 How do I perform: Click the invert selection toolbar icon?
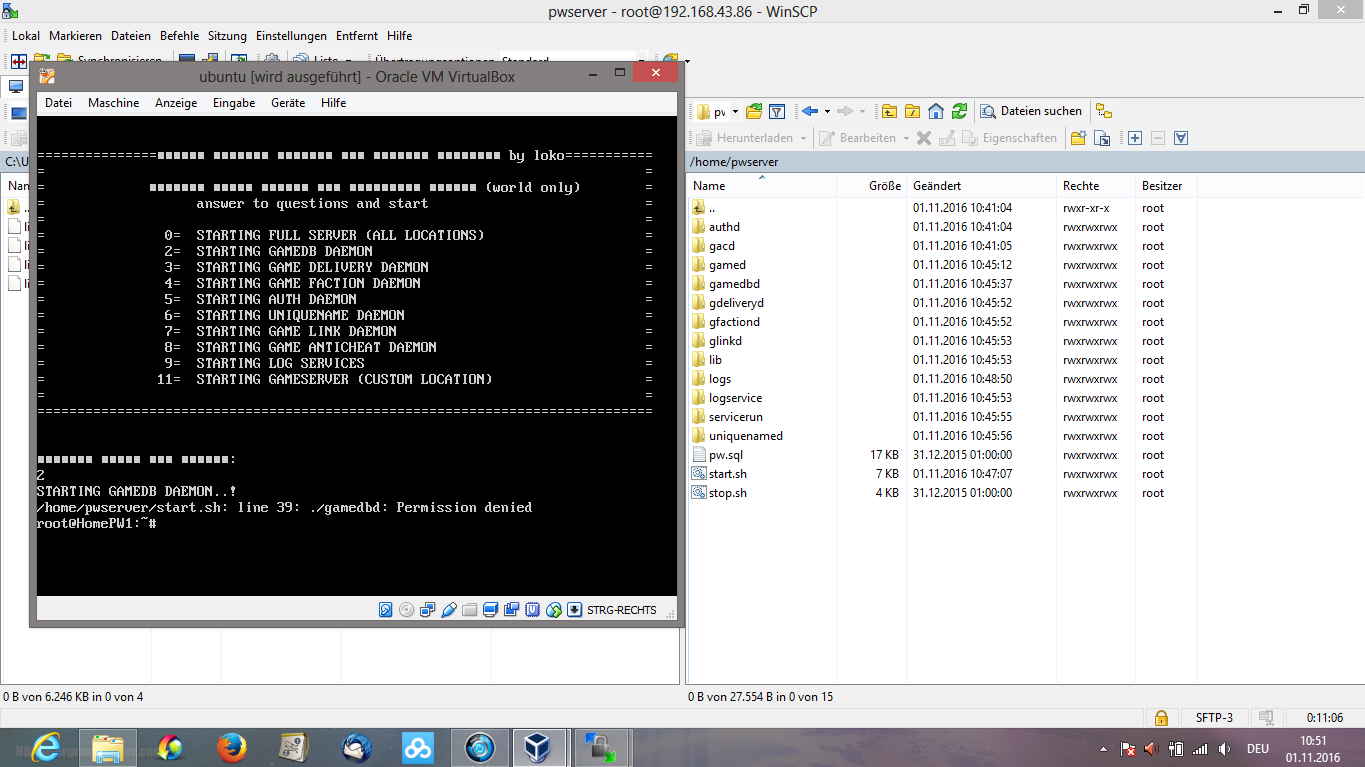1181,138
